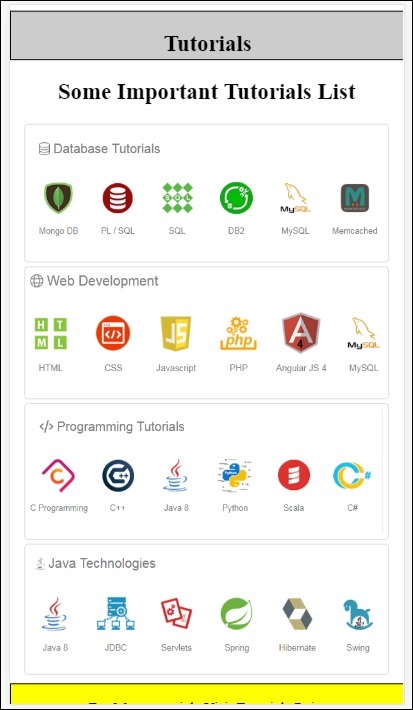Click the Database Tutorials section heading
Screen dimensions: 413x710
[x=106, y=149]
